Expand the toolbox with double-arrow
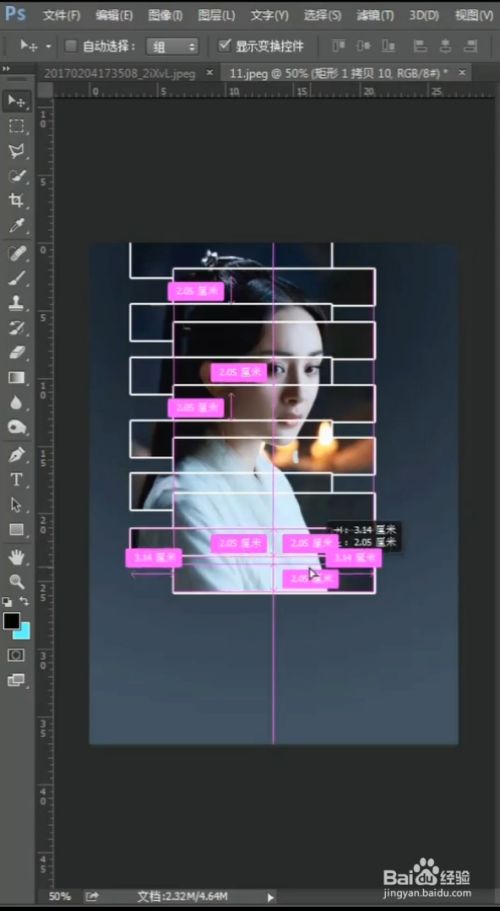The width and height of the screenshot is (500, 911). 6,69
